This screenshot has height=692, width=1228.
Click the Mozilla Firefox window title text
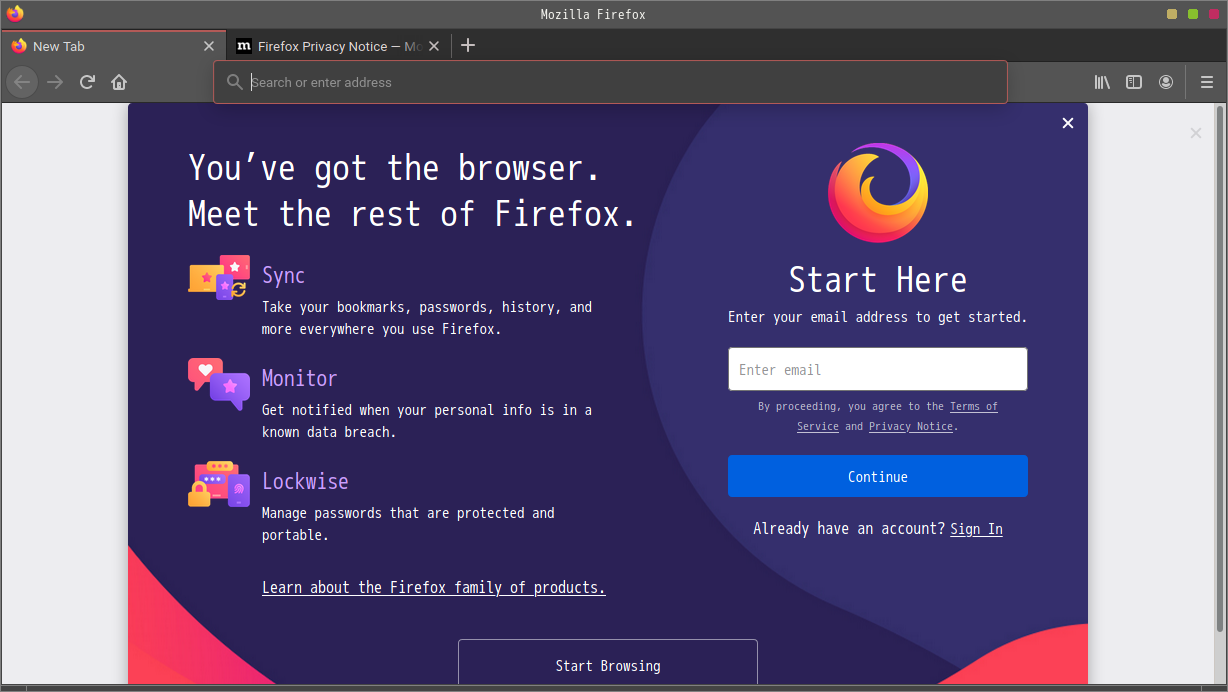pyautogui.click(x=593, y=14)
